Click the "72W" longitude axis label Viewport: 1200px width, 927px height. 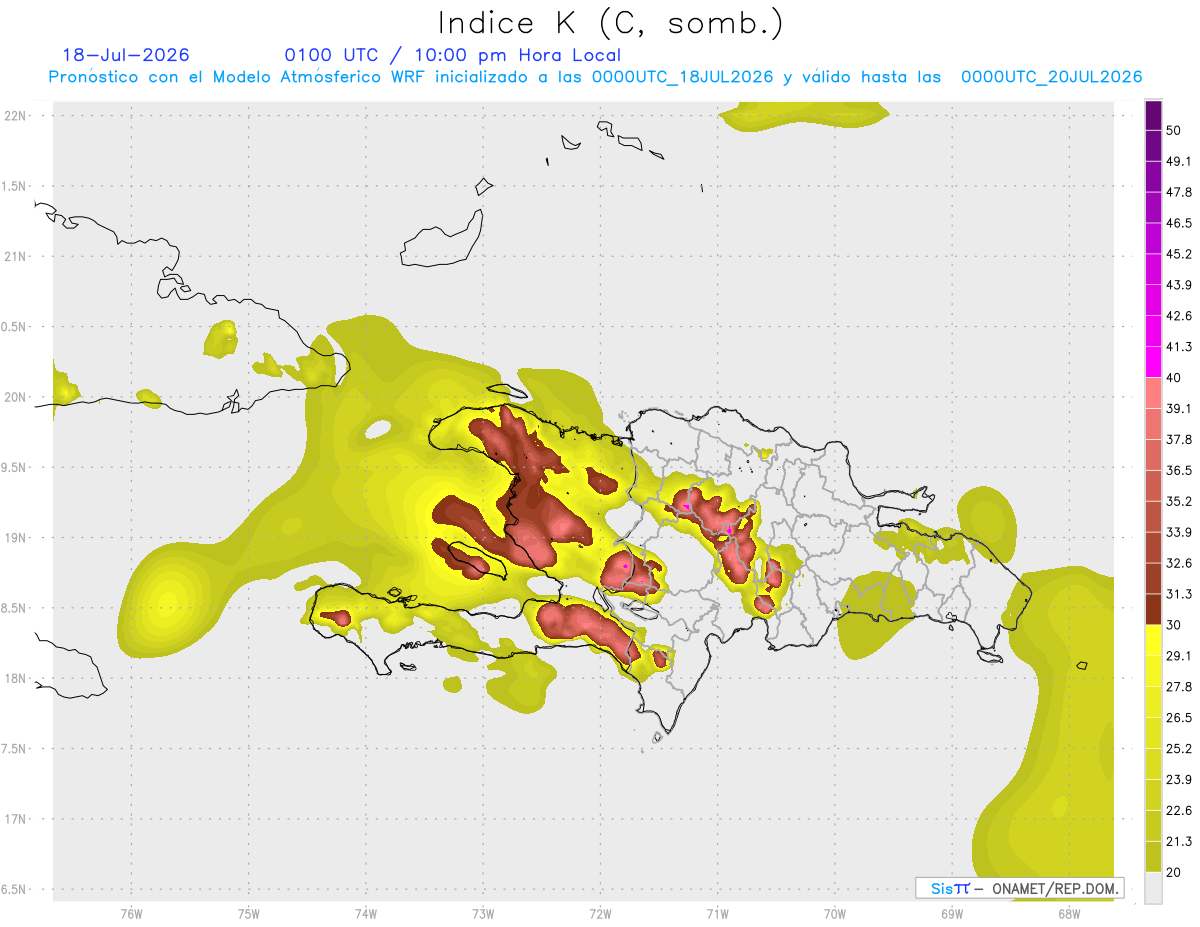point(600,913)
